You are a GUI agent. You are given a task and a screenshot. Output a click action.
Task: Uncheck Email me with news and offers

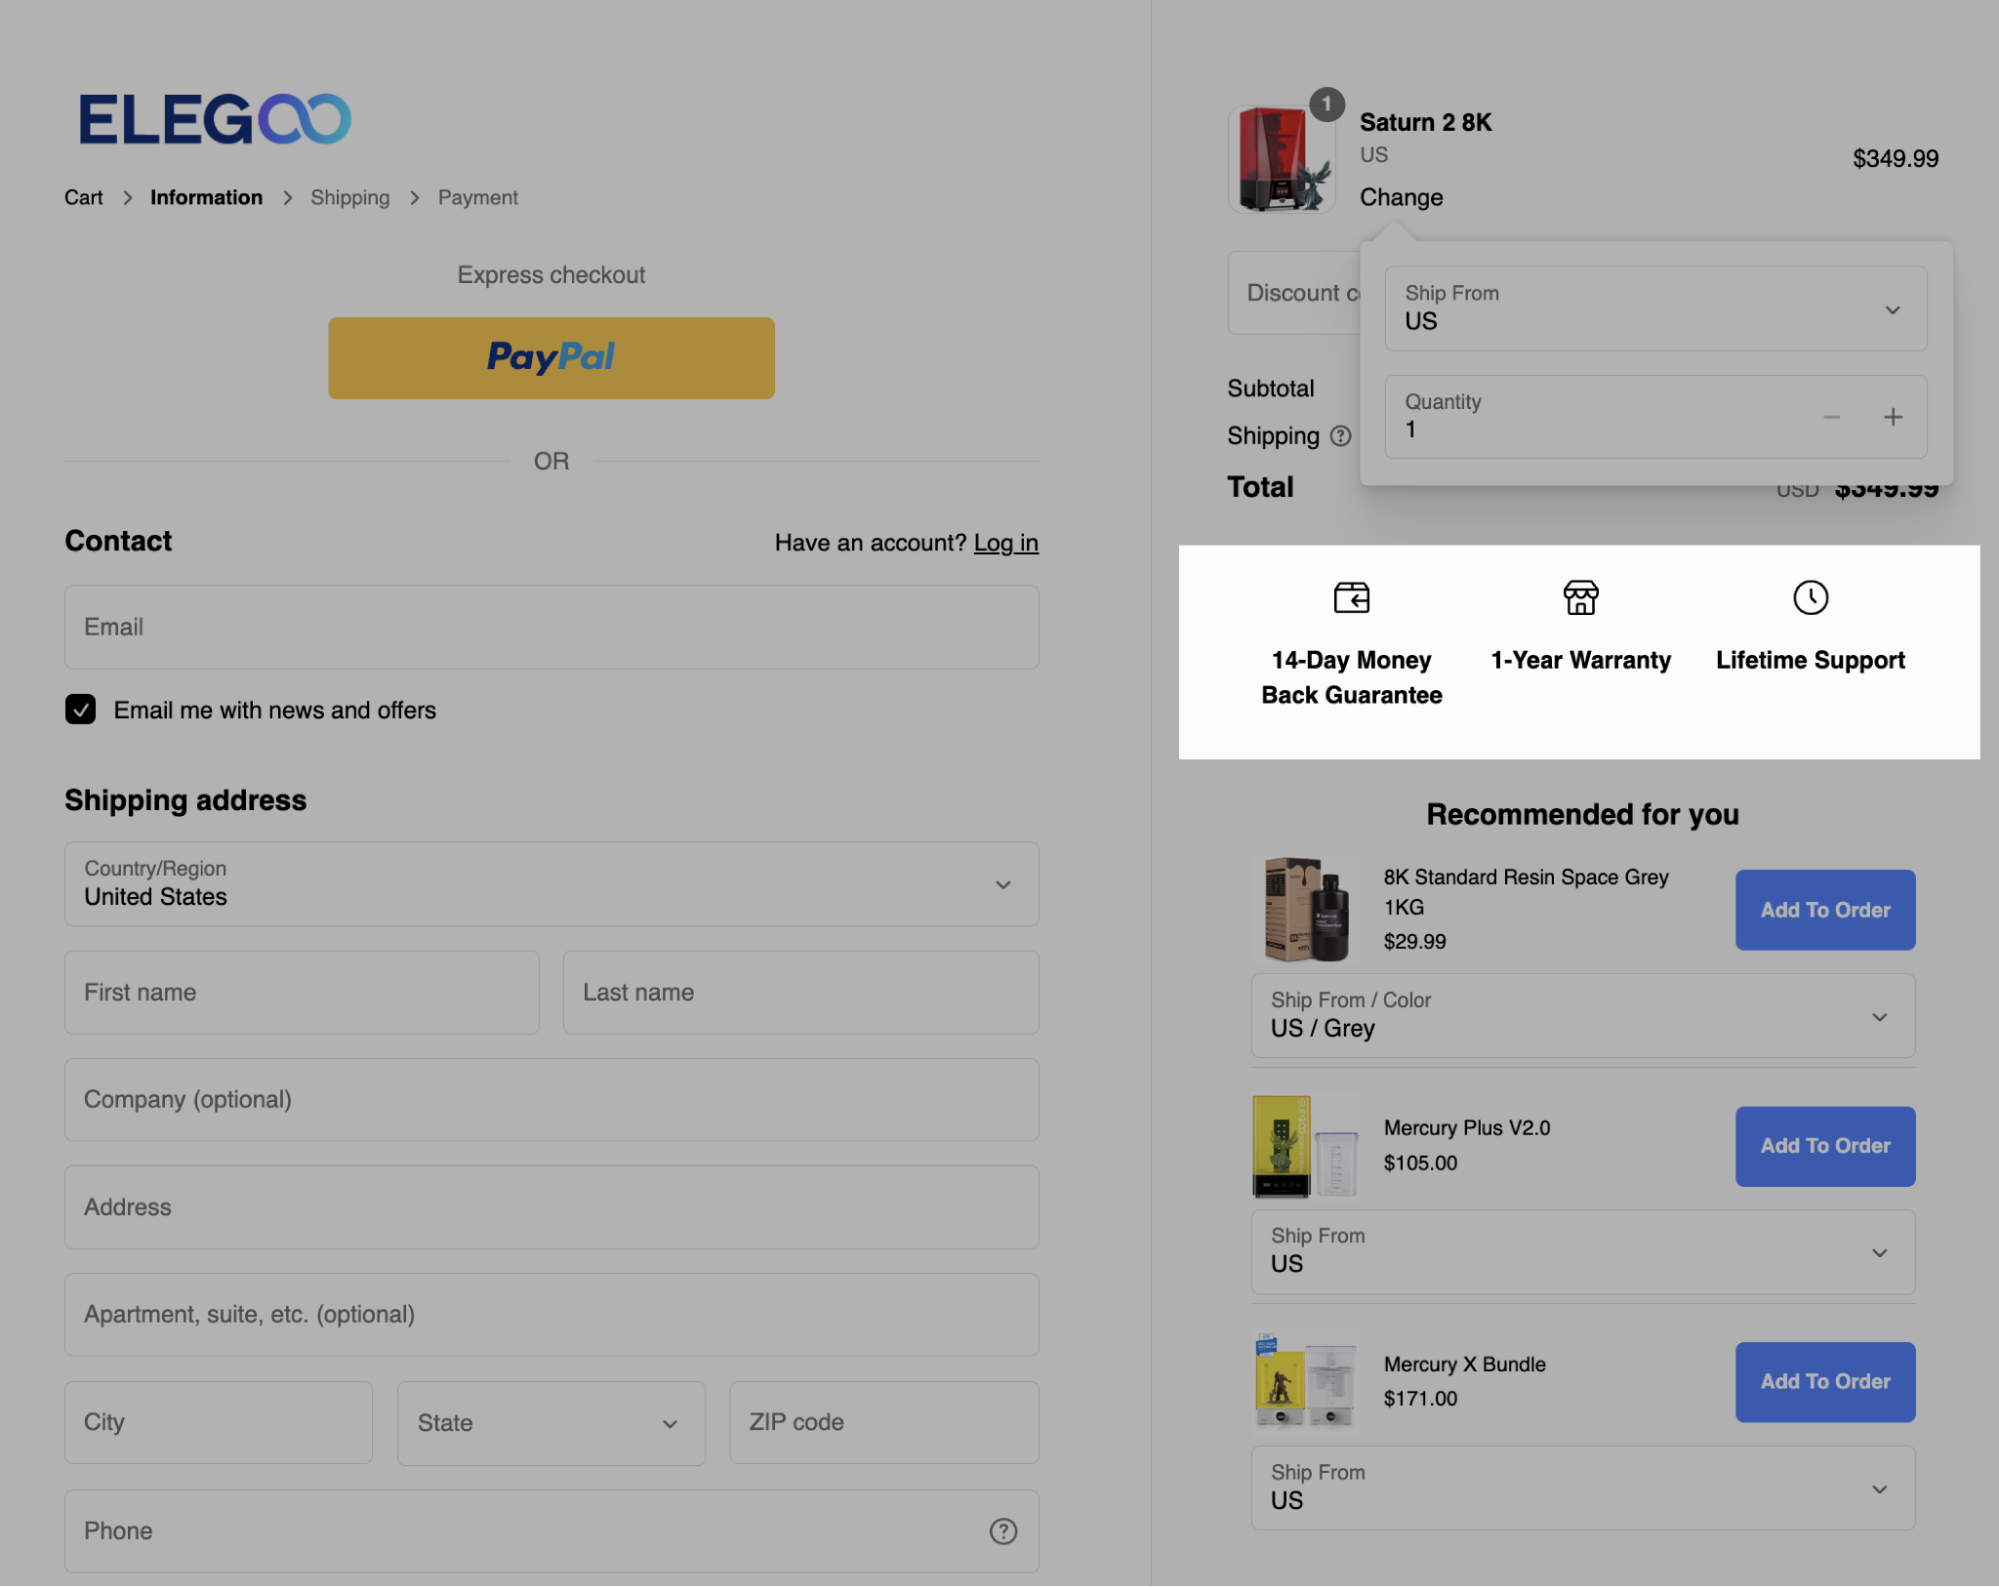tap(81, 710)
